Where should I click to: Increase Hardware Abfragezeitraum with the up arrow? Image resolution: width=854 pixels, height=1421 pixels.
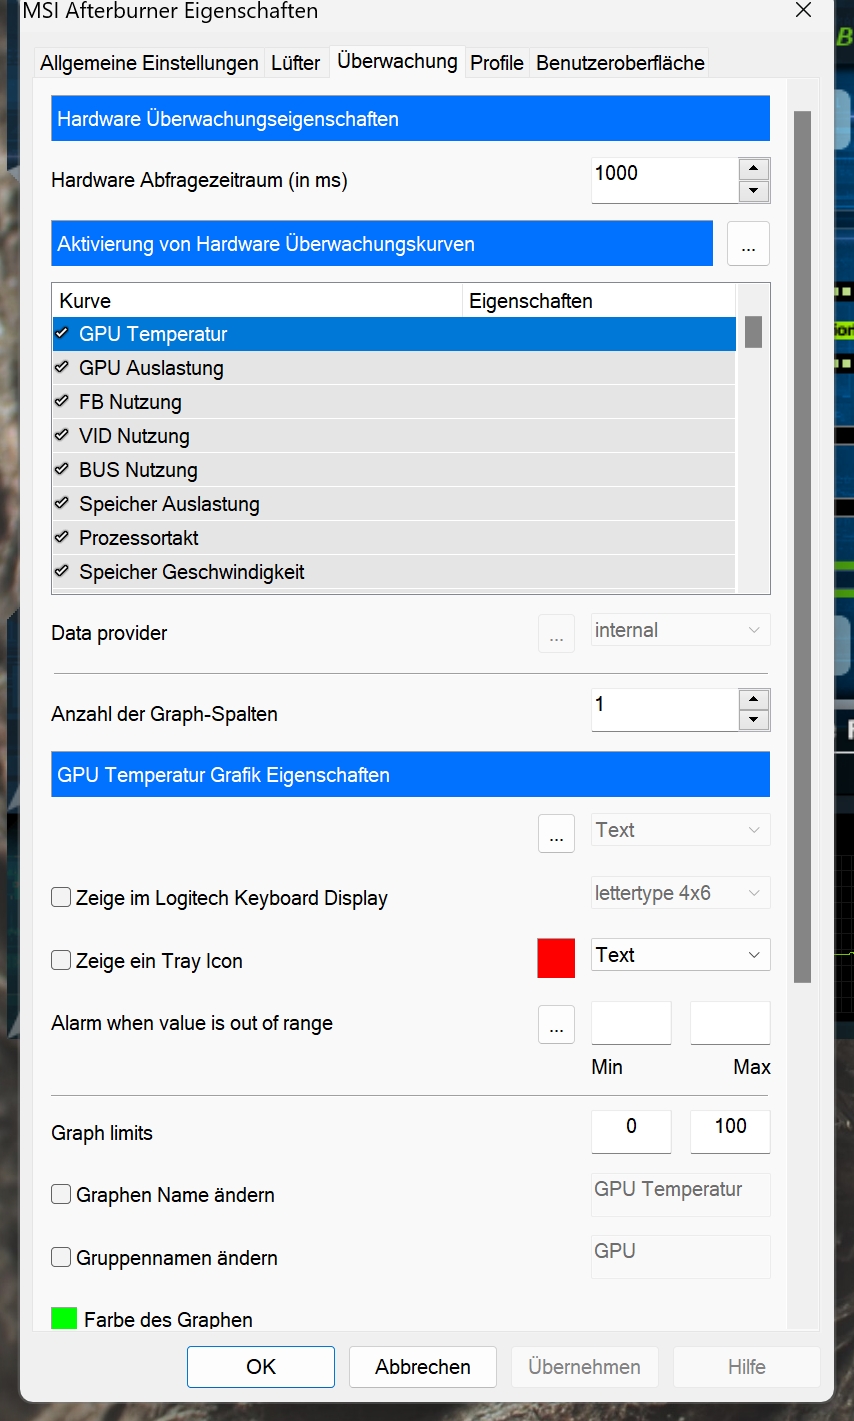(754, 169)
